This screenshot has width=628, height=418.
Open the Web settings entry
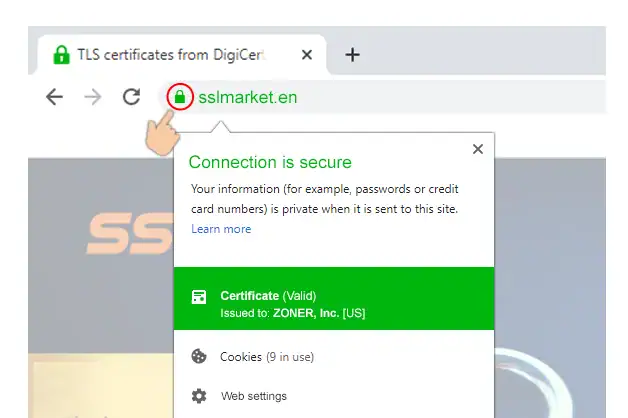tap(254, 396)
